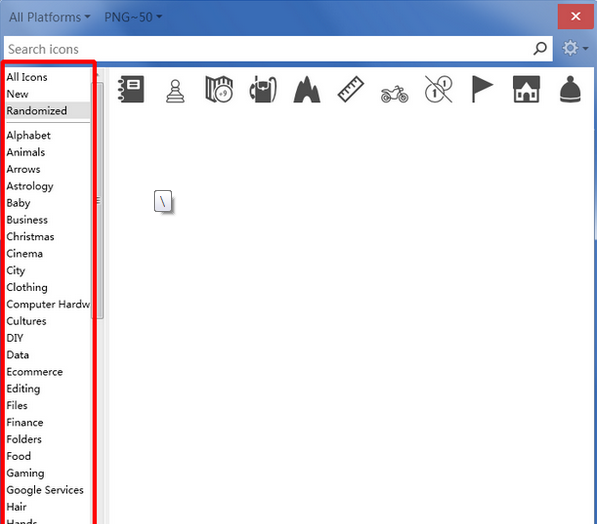The width and height of the screenshot is (597, 524).
Task: Expand the PNG~50 format dropdown
Action: pyautogui.click(x=133, y=17)
